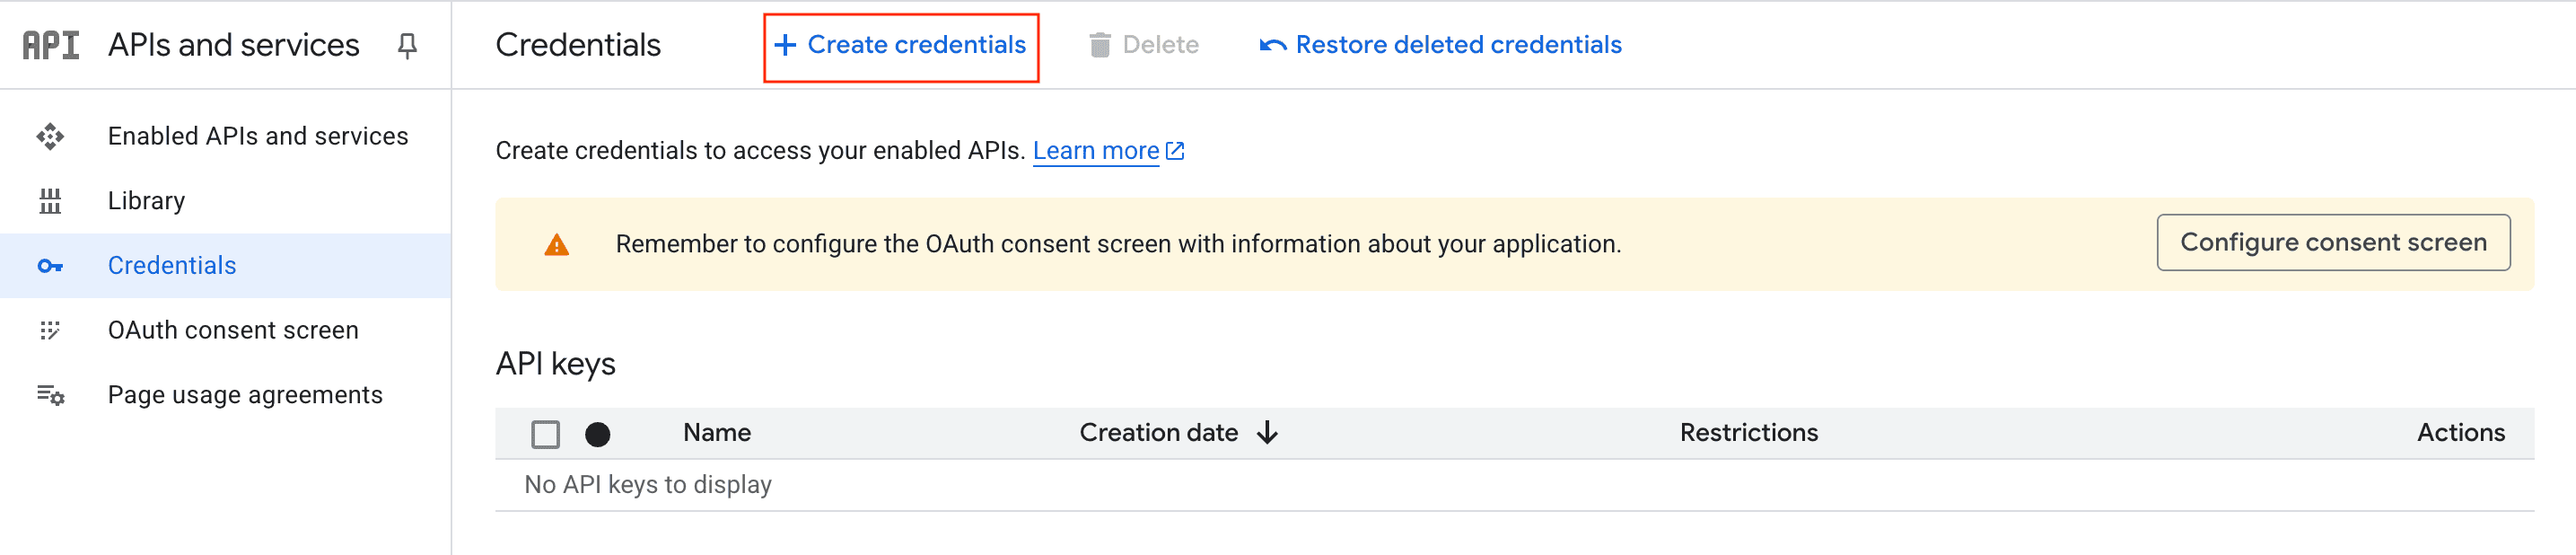The width and height of the screenshot is (2576, 555).
Task: Tick the select-all API keys checkbox
Action: [545, 434]
